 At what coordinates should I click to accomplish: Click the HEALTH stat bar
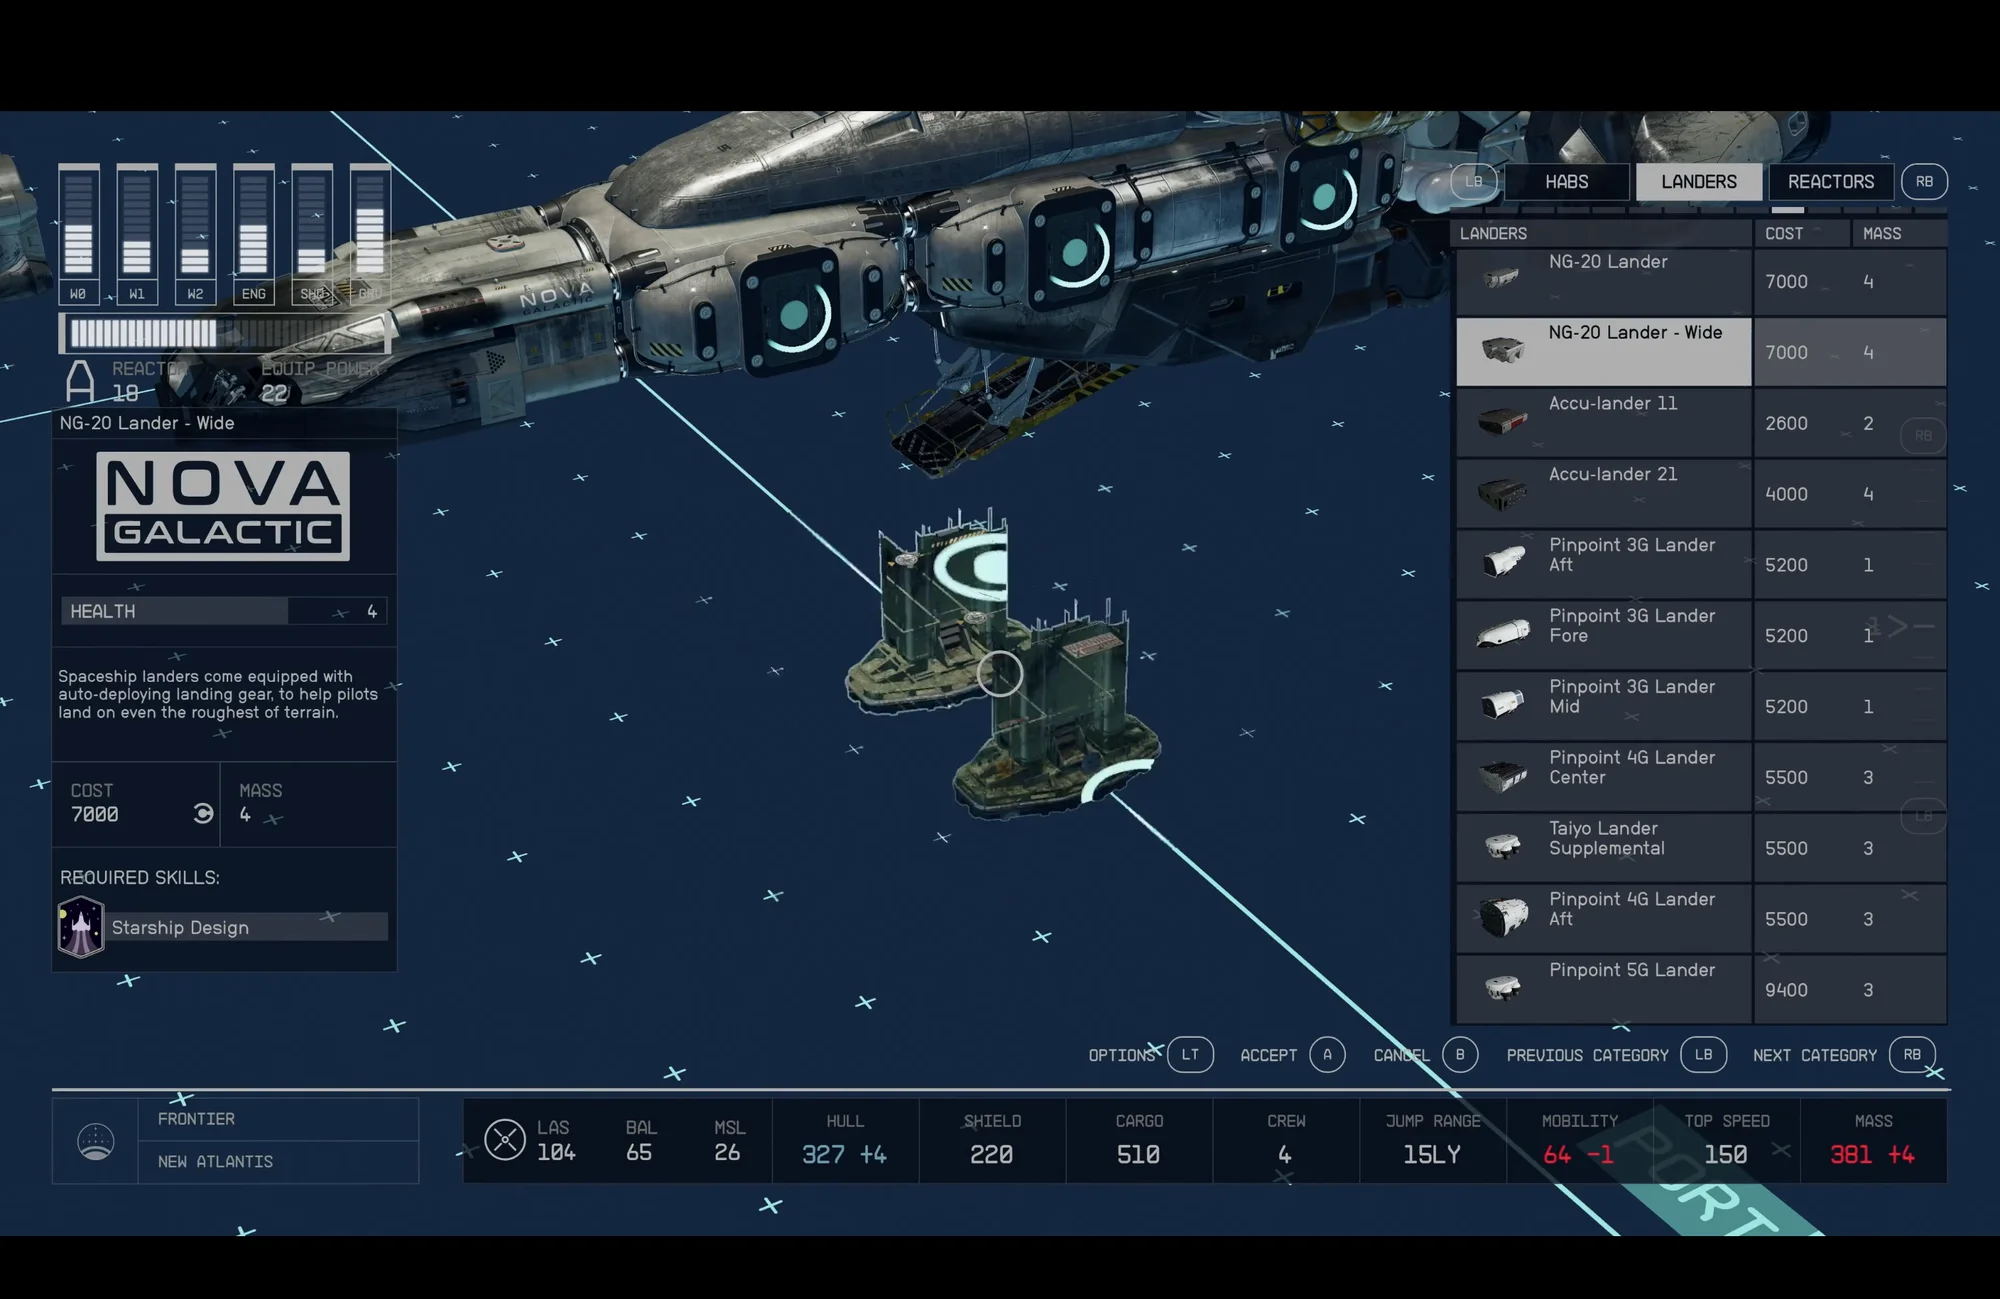coord(224,611)
